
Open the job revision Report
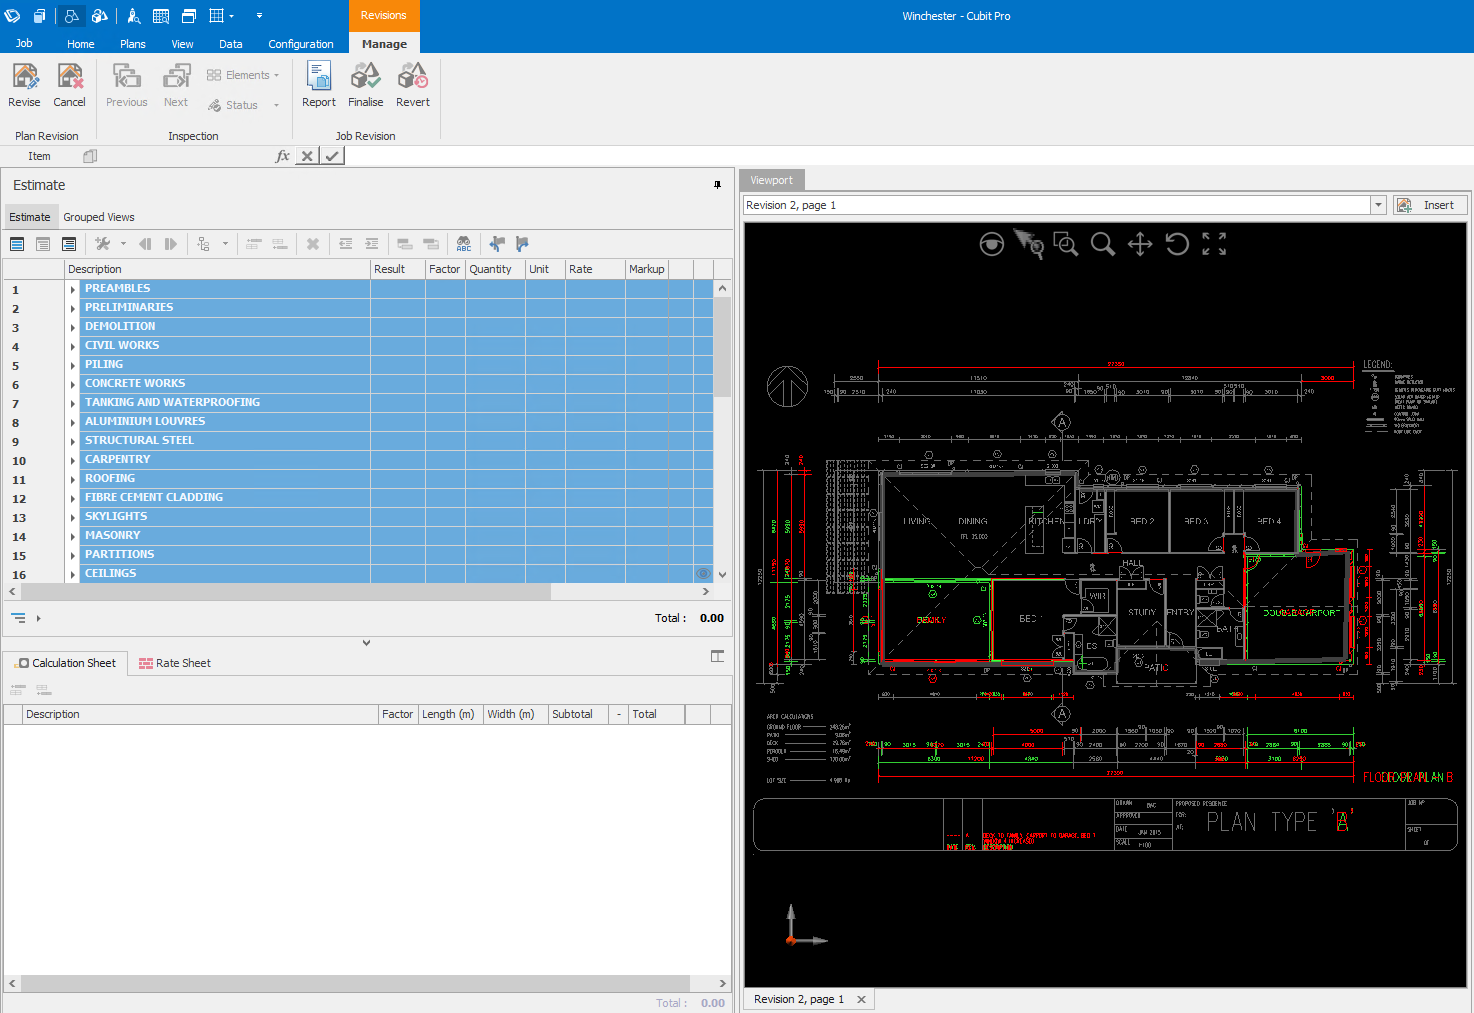pos(319,85)
